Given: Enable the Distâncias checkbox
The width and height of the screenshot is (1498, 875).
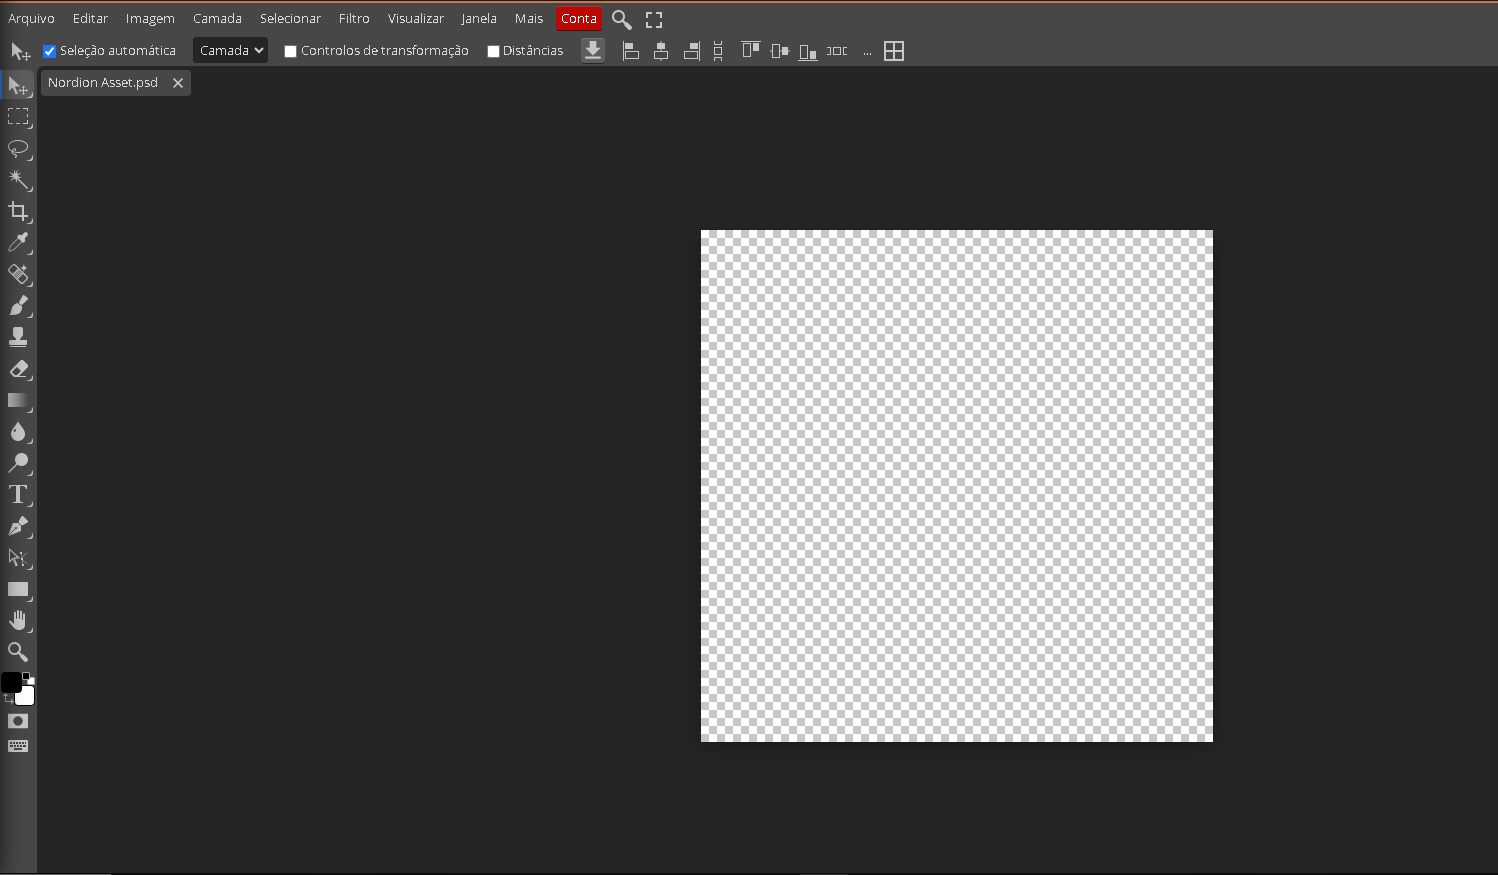Looking at the screenshot, I should [493, 51].
